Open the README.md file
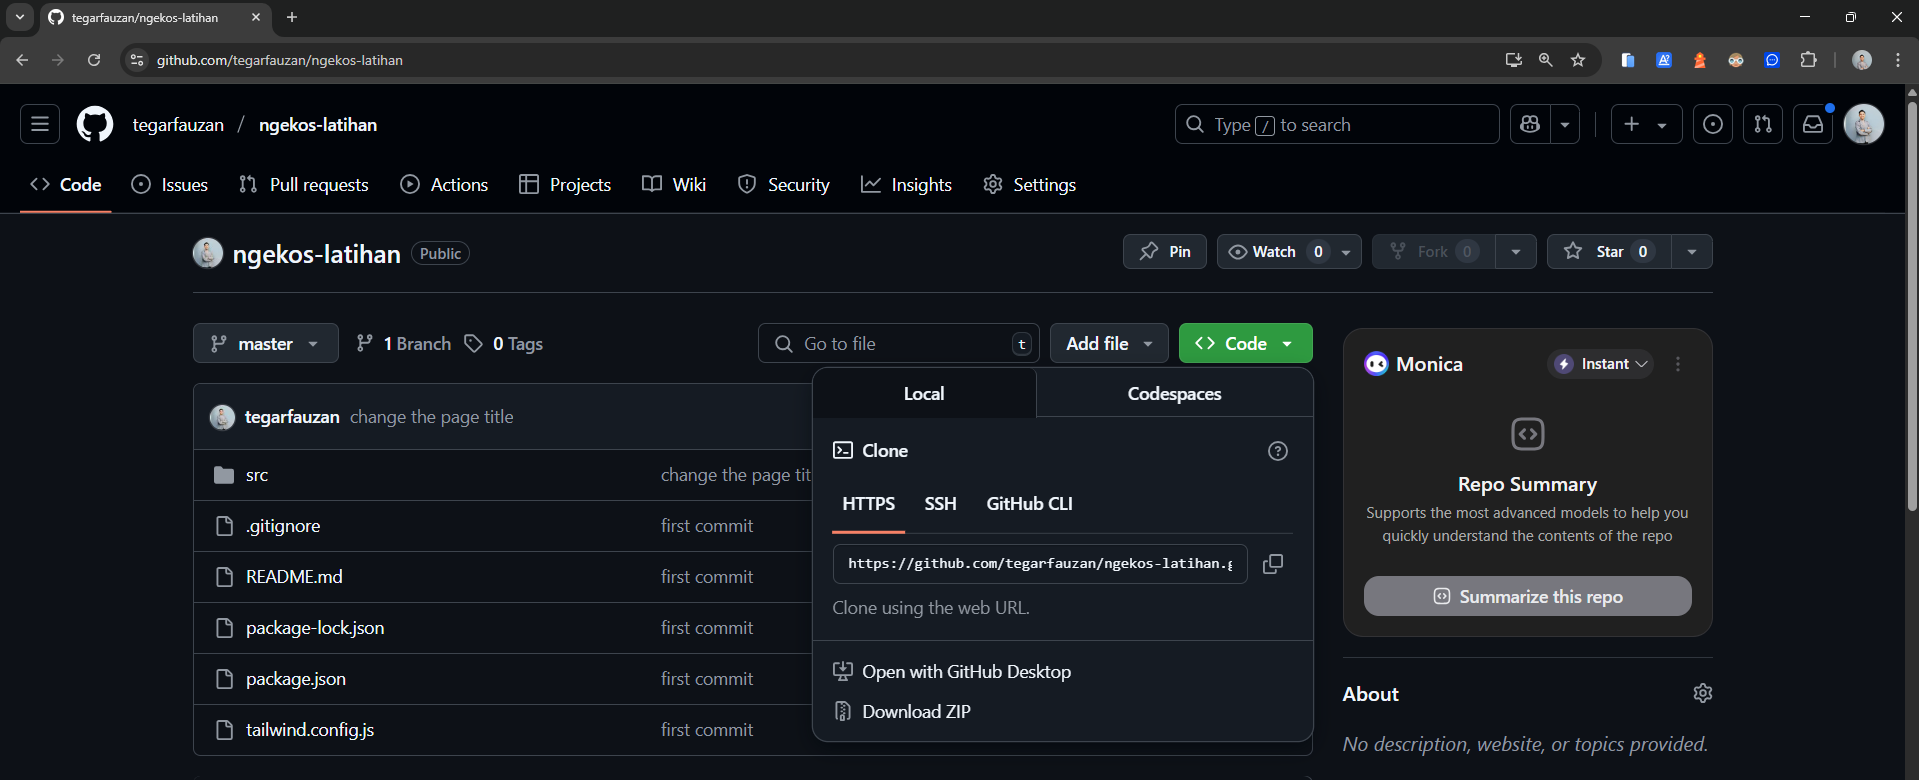This screenshot has height=780, width=1919. pyautogui.click(x=294, y=577)
